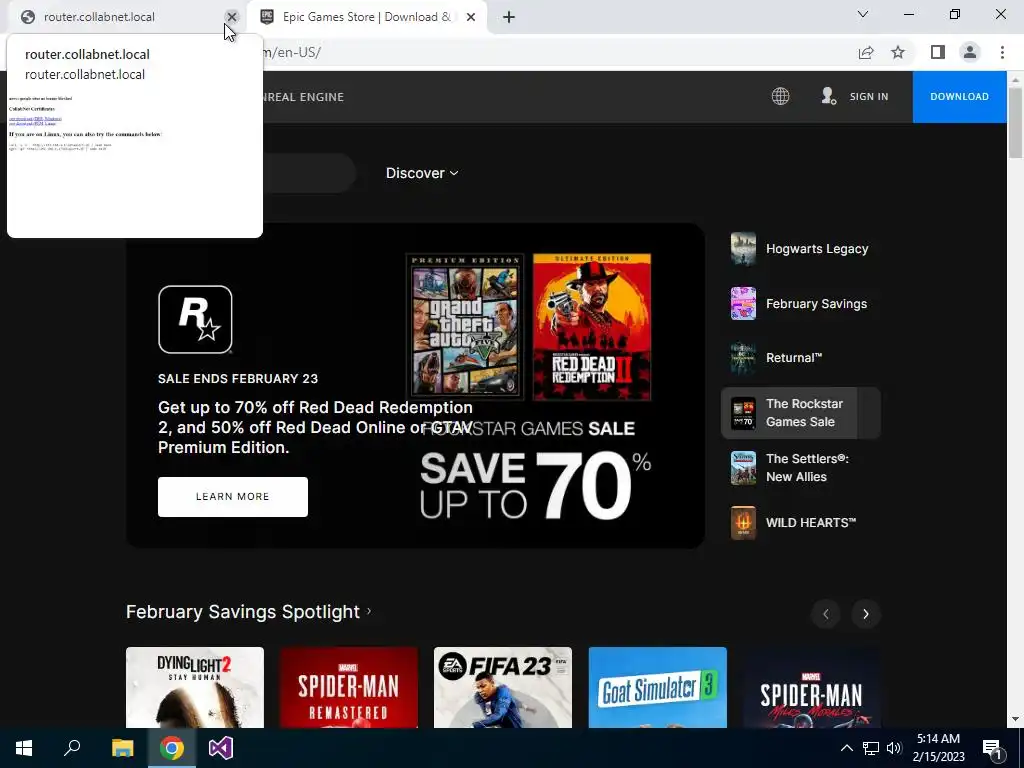Click the LEARN MORE button

(x=232, y=497)
